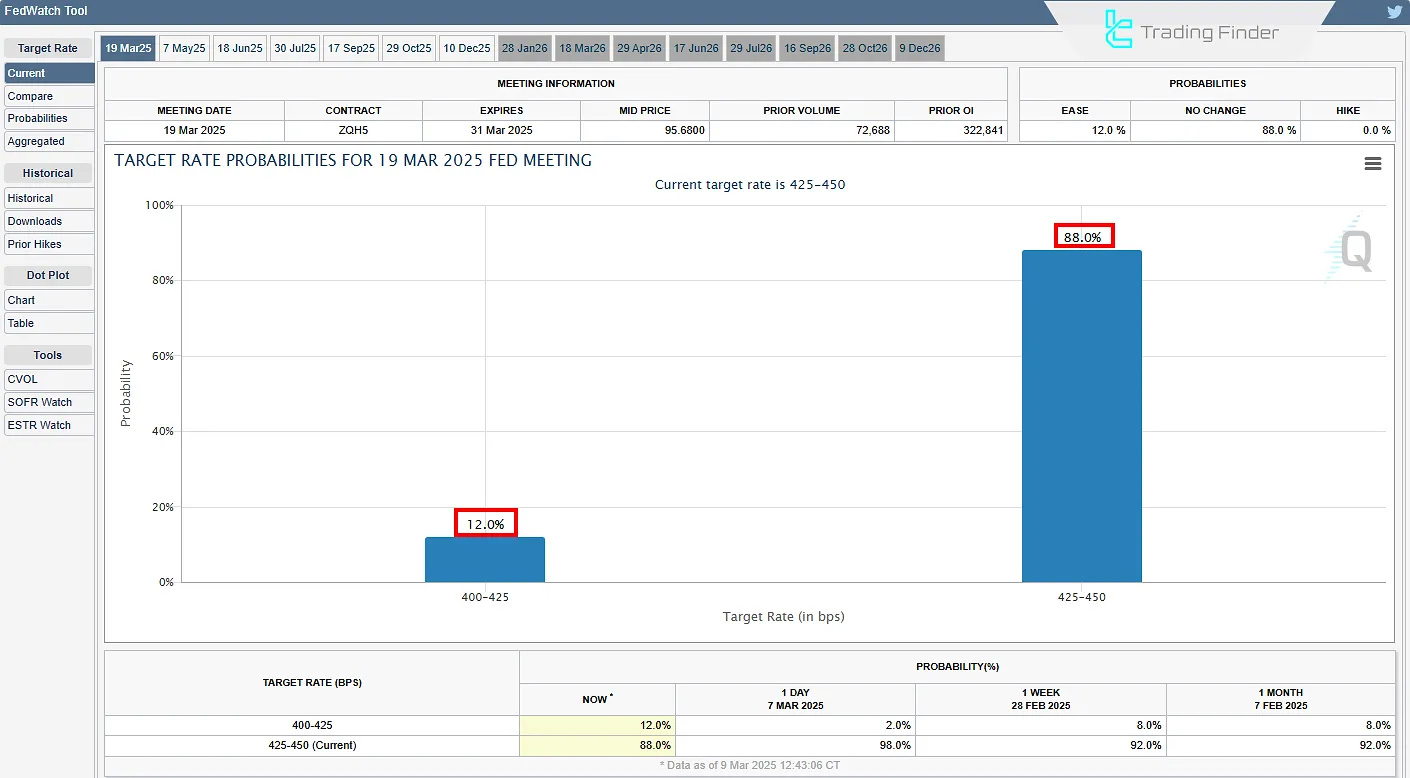The image size is (1410, 778).
Task: Select the 28 Jan26 meeting tab
Action: point(524,48)
